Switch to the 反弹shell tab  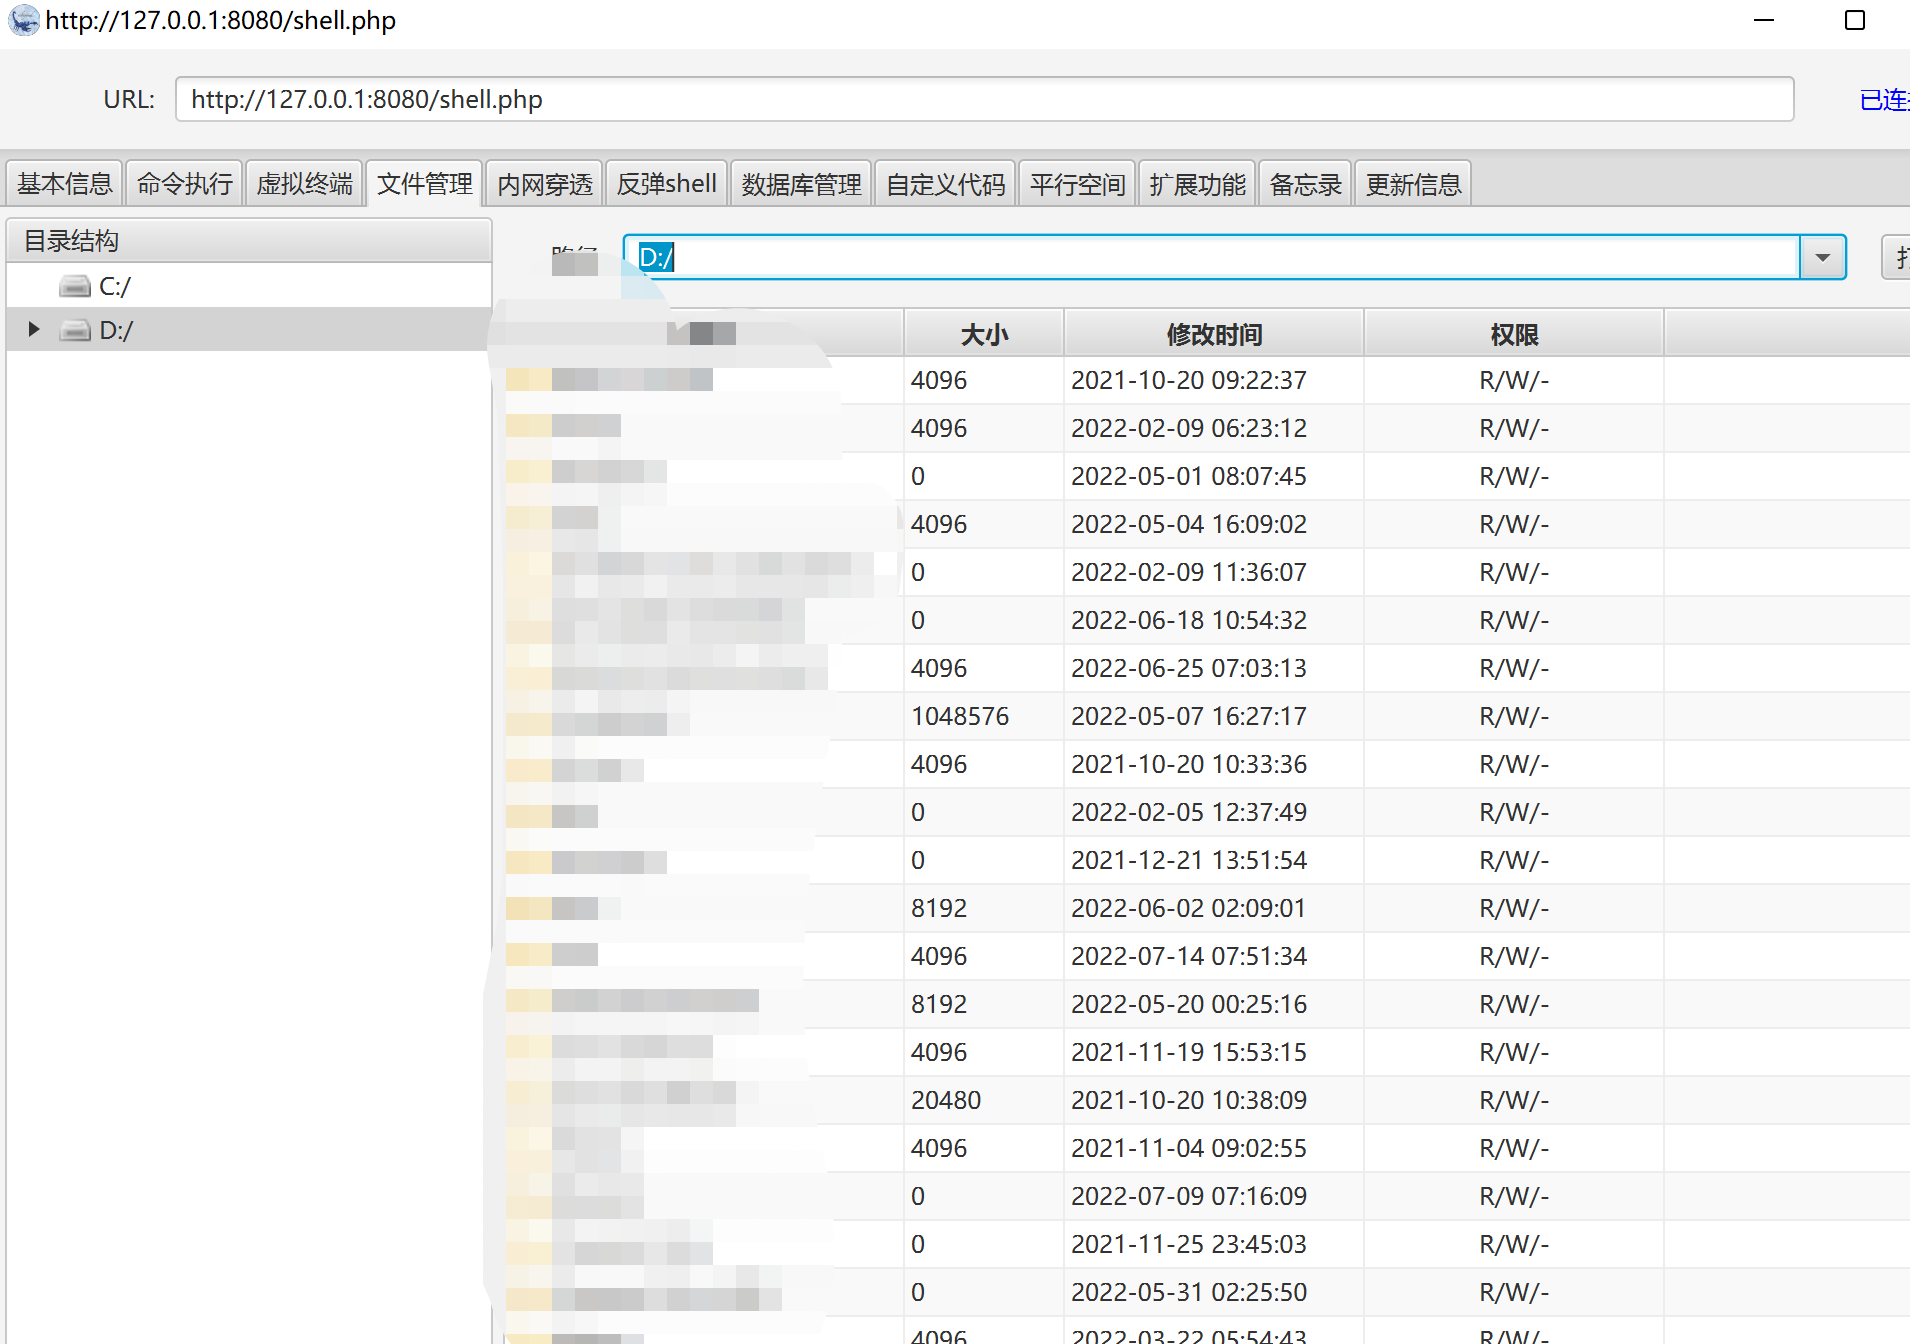pyautogui.click(x=665, y=183)
